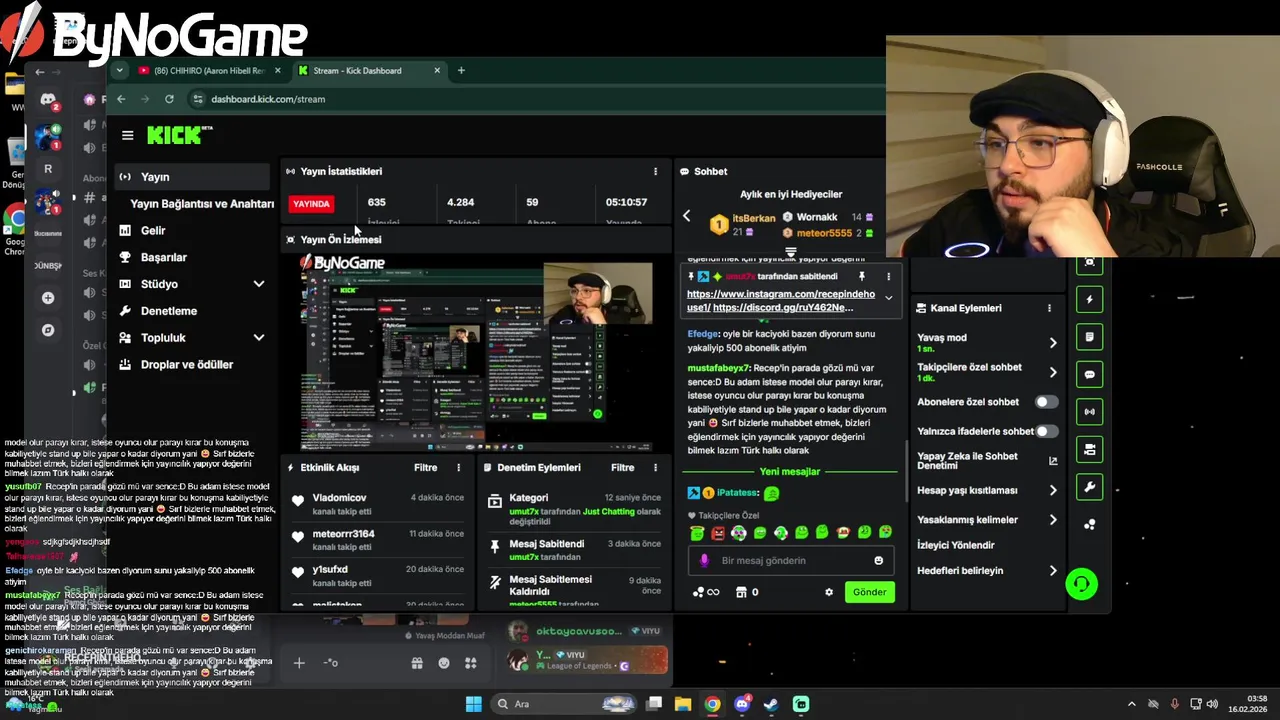
Task: Open the emoji picker in chat input
Action: point(879,561)
